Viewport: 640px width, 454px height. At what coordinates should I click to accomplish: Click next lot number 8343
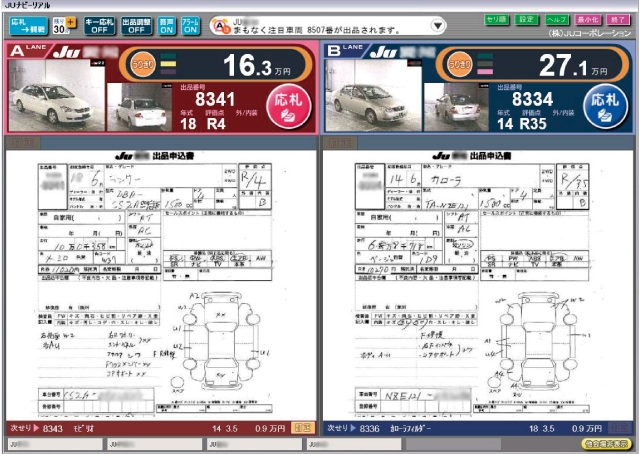[53, 429]
